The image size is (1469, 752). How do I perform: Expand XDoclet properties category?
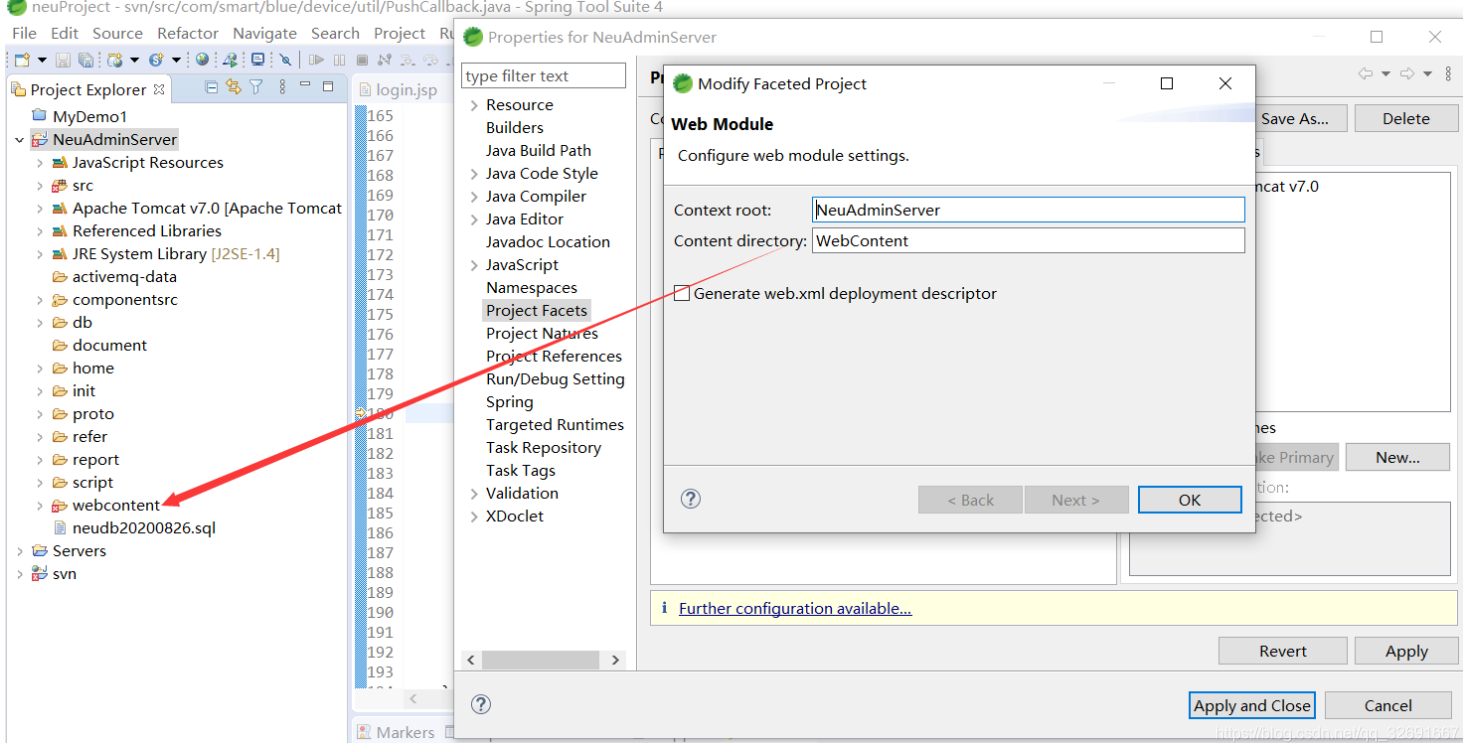474,516
